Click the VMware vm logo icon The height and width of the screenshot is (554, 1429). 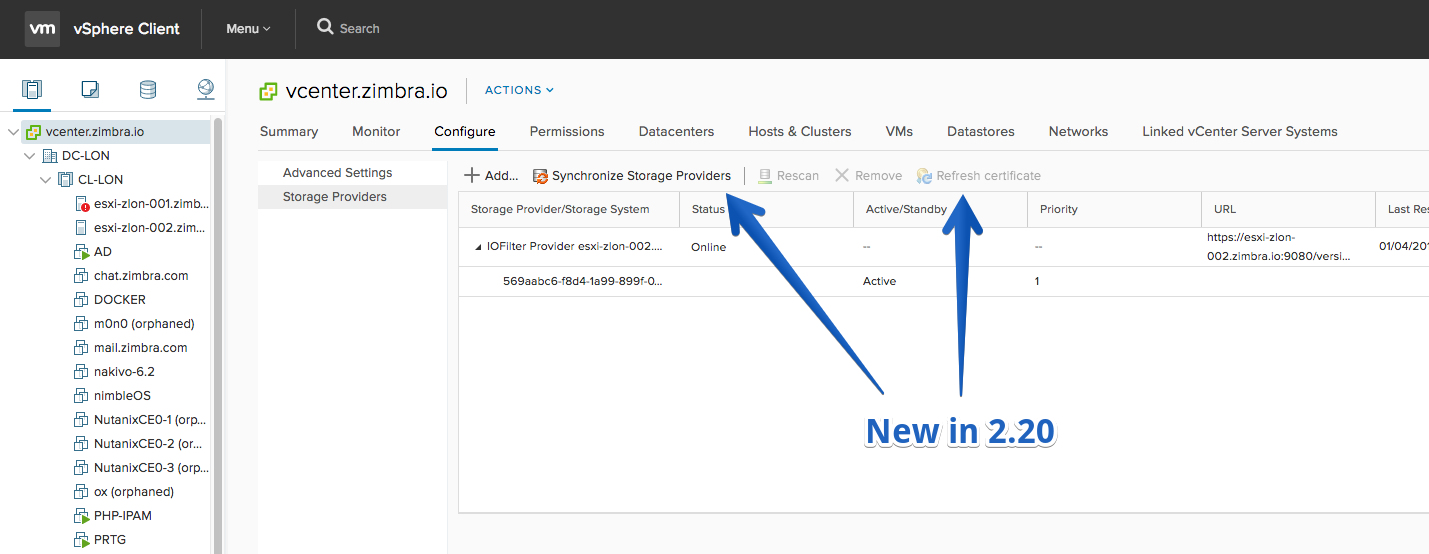(x=42, y=29)
